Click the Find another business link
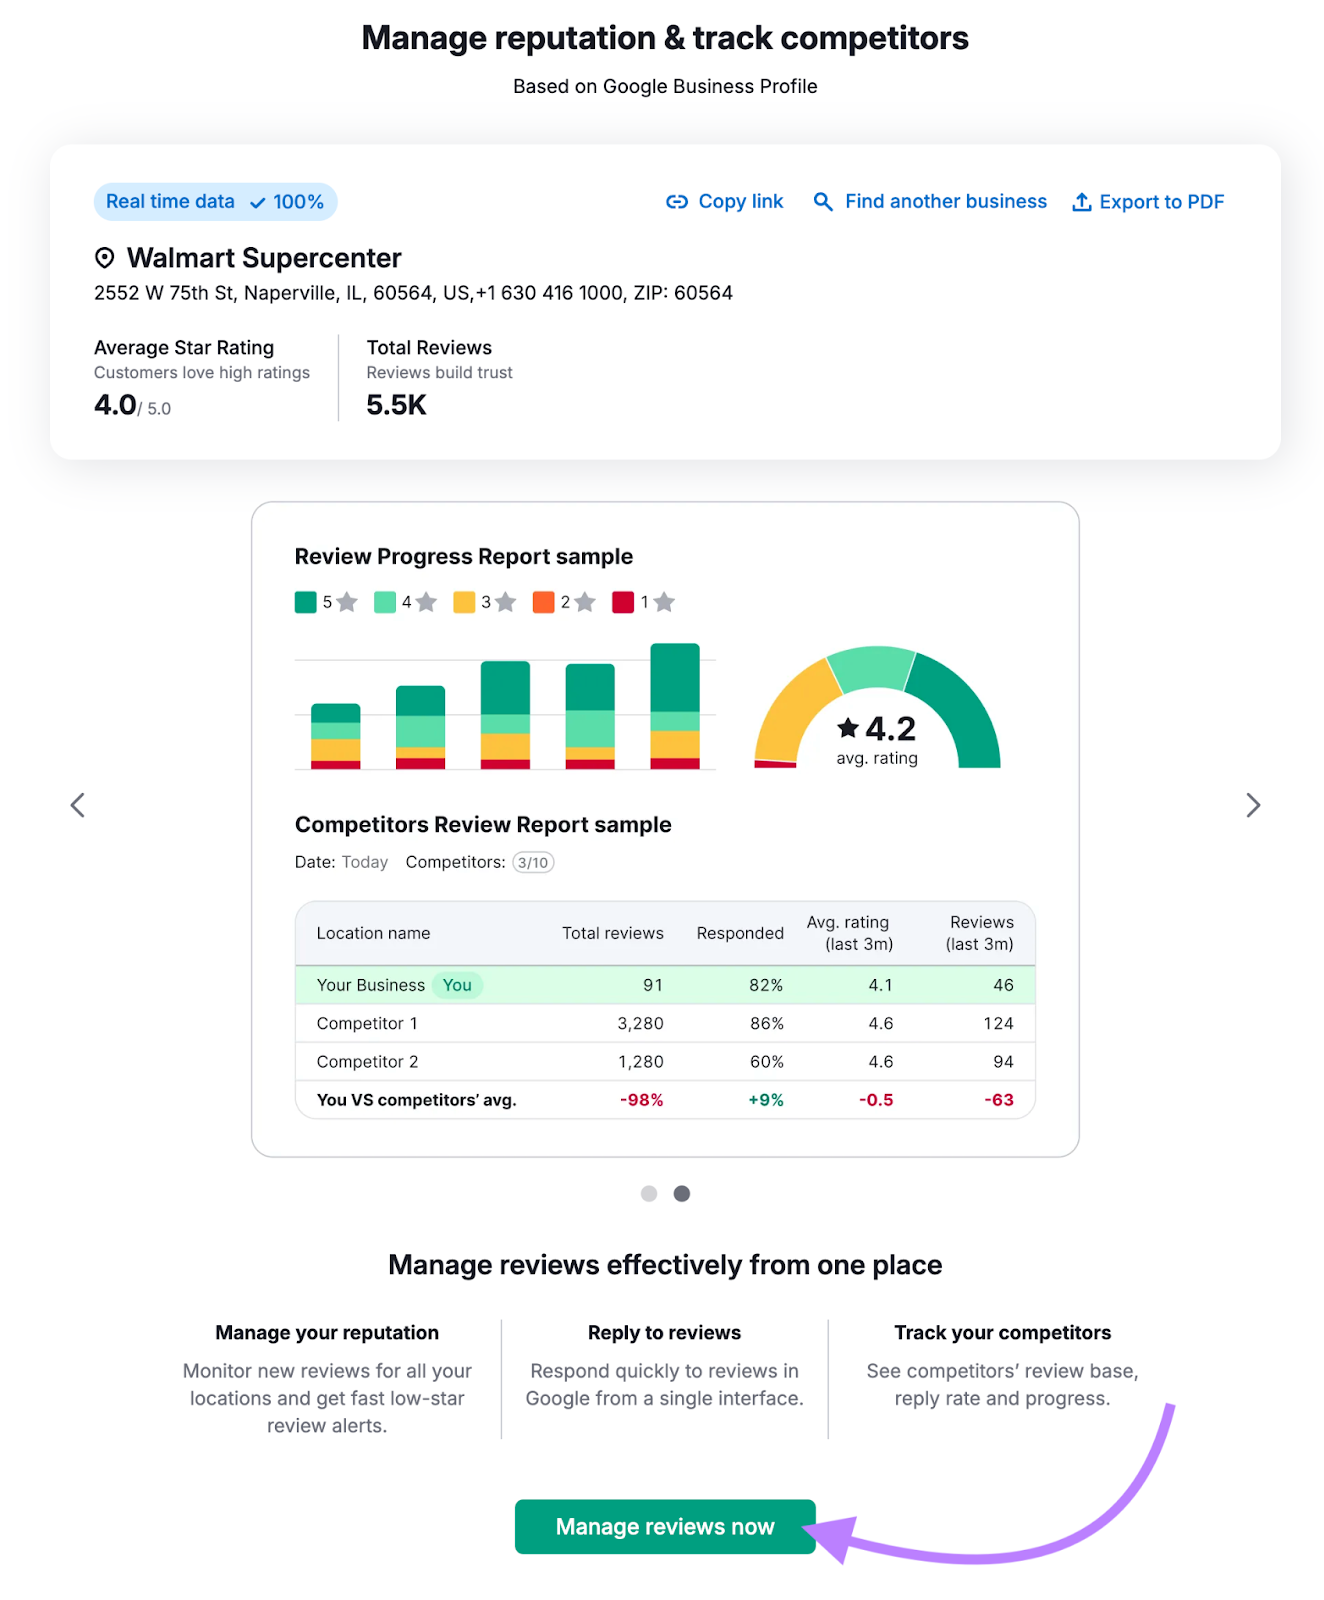The height and width of the screenshot is (1600, 1324). [x=945, y=202]
